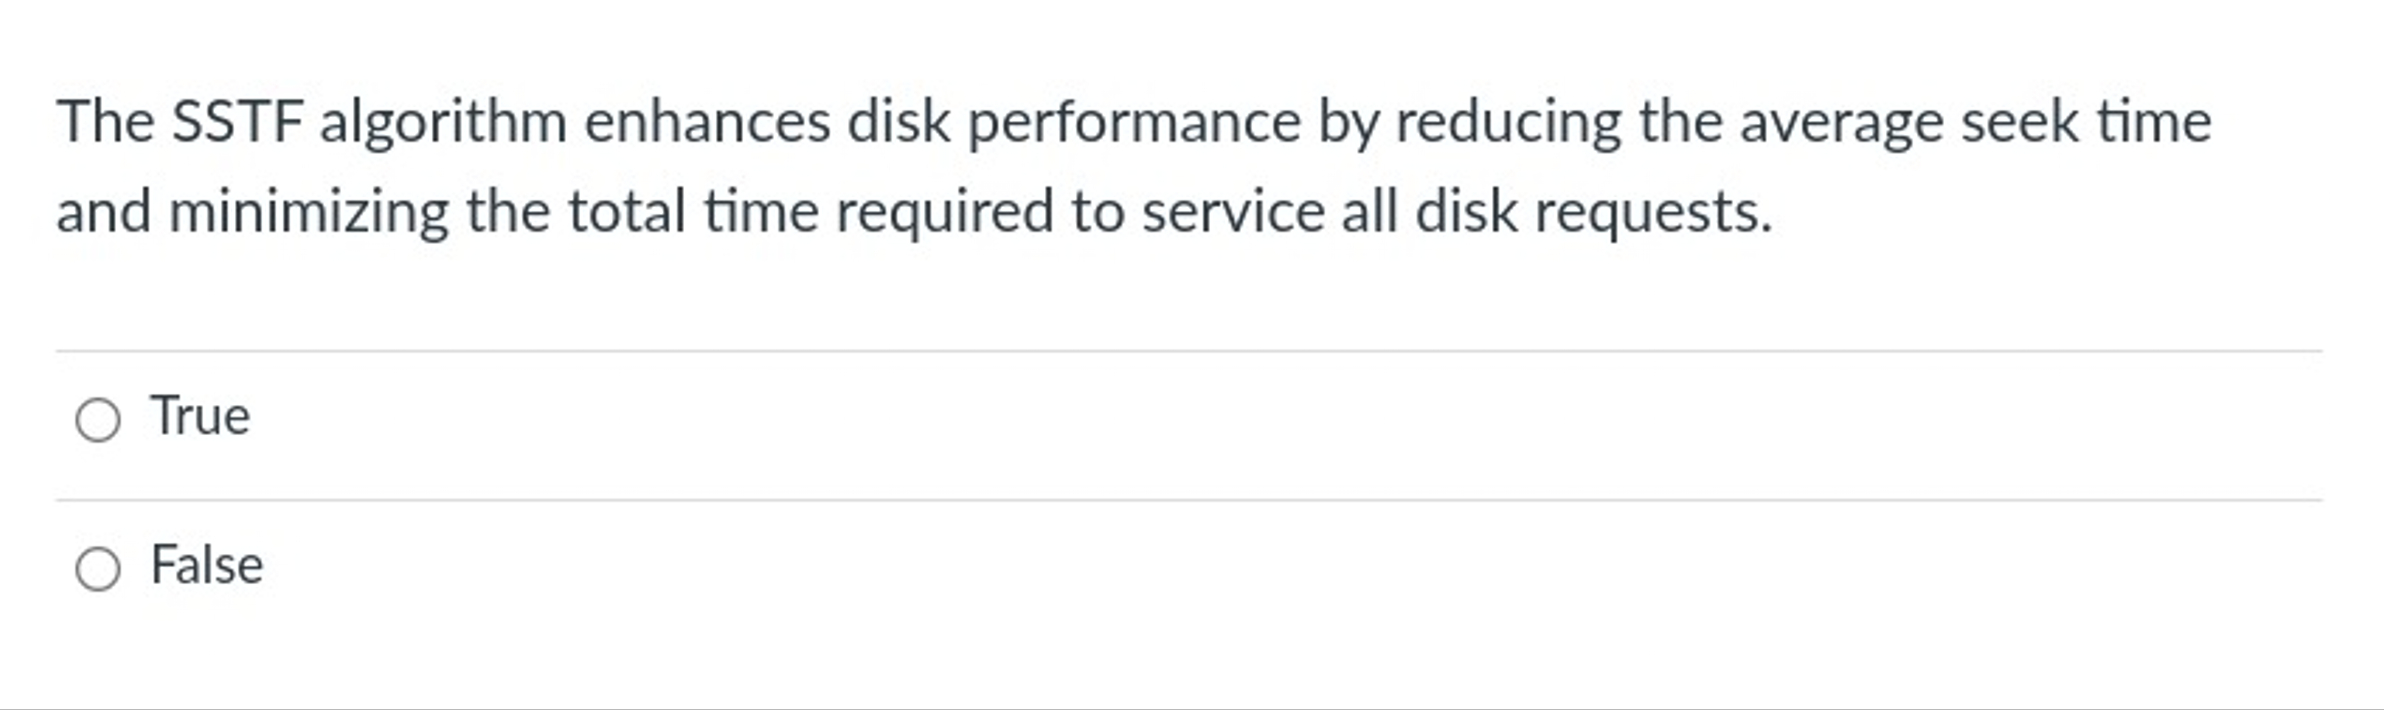Click the circle next to False
Image resolution: width=2384 pixels, height=710 pixels.
coord(100,570)
